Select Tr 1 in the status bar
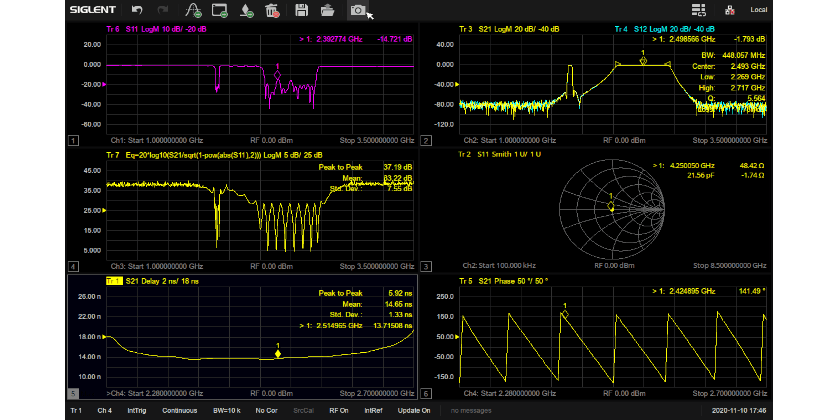Image resolution: width=840 pixels, height=420 pixels. coord(76,410)
